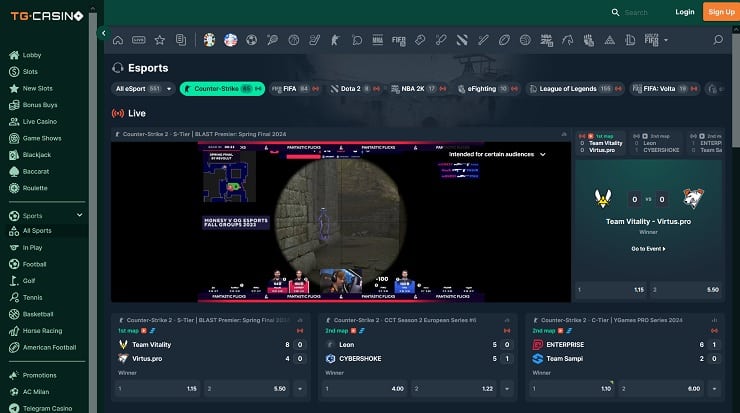Select the Counter-Strike filter tab
This screenshot has width=740, height=413.
(222, 89)
